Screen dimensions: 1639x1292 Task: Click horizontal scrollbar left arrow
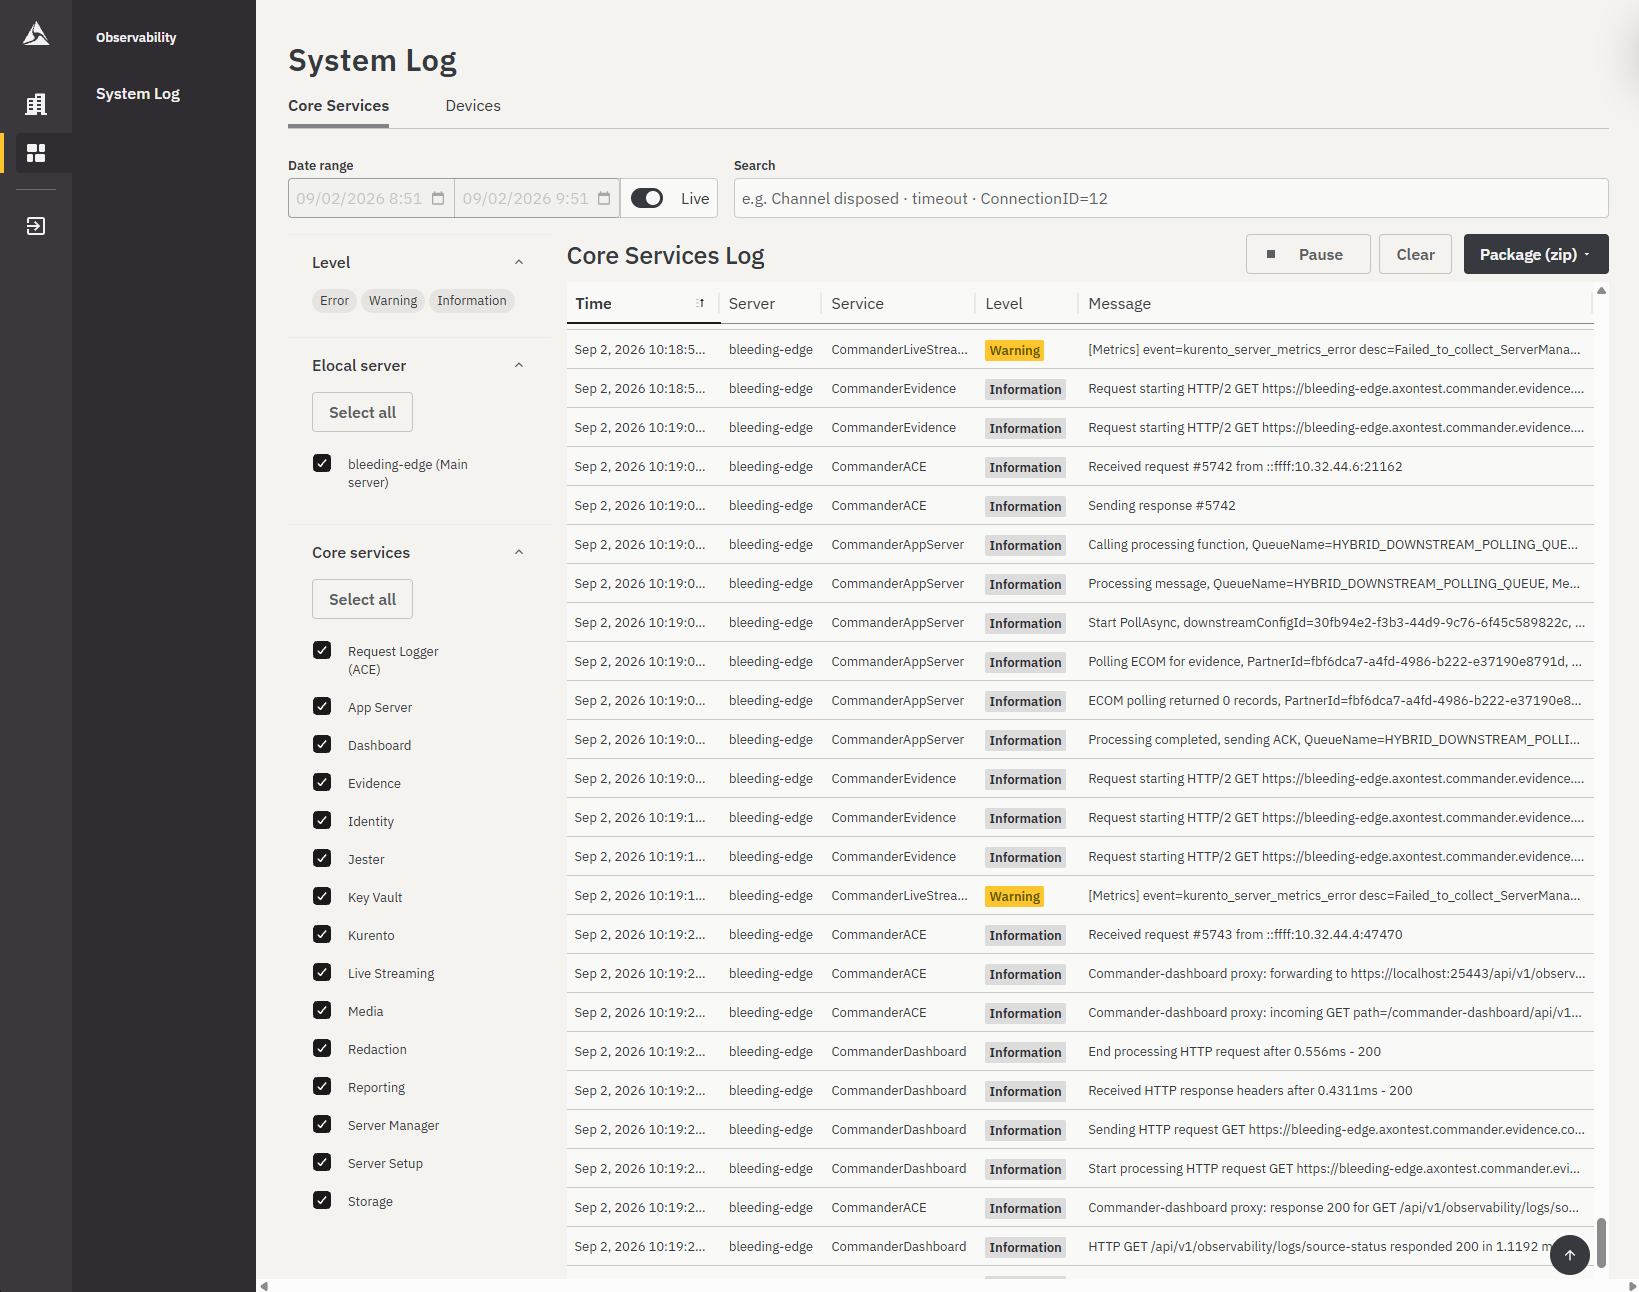click(264, 1286)
